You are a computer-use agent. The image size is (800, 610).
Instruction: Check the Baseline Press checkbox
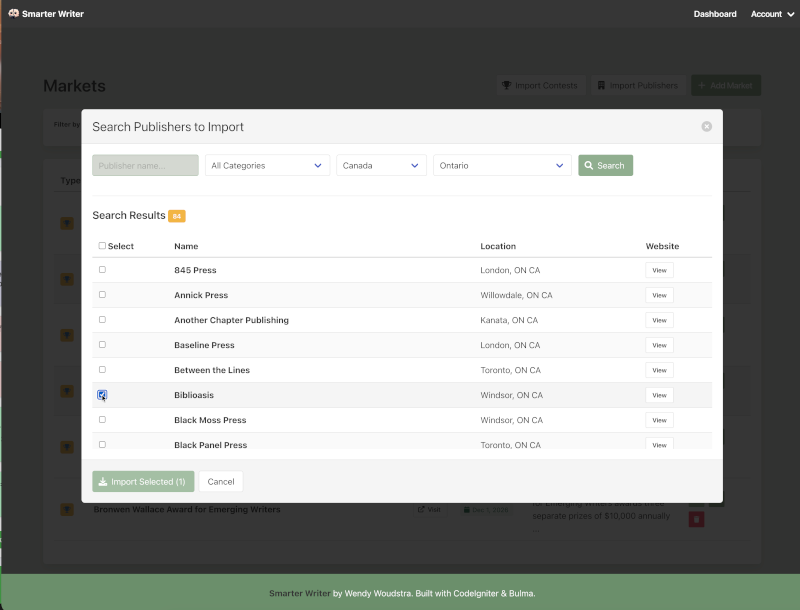102,345
